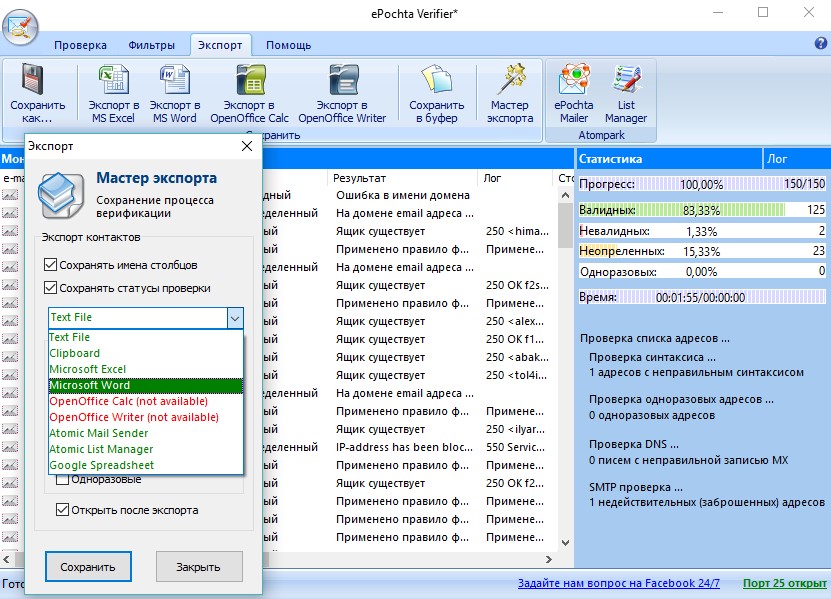Click the Сохранить button in the dialog
This screenshot has width=831, height=599.
[88, 567]
